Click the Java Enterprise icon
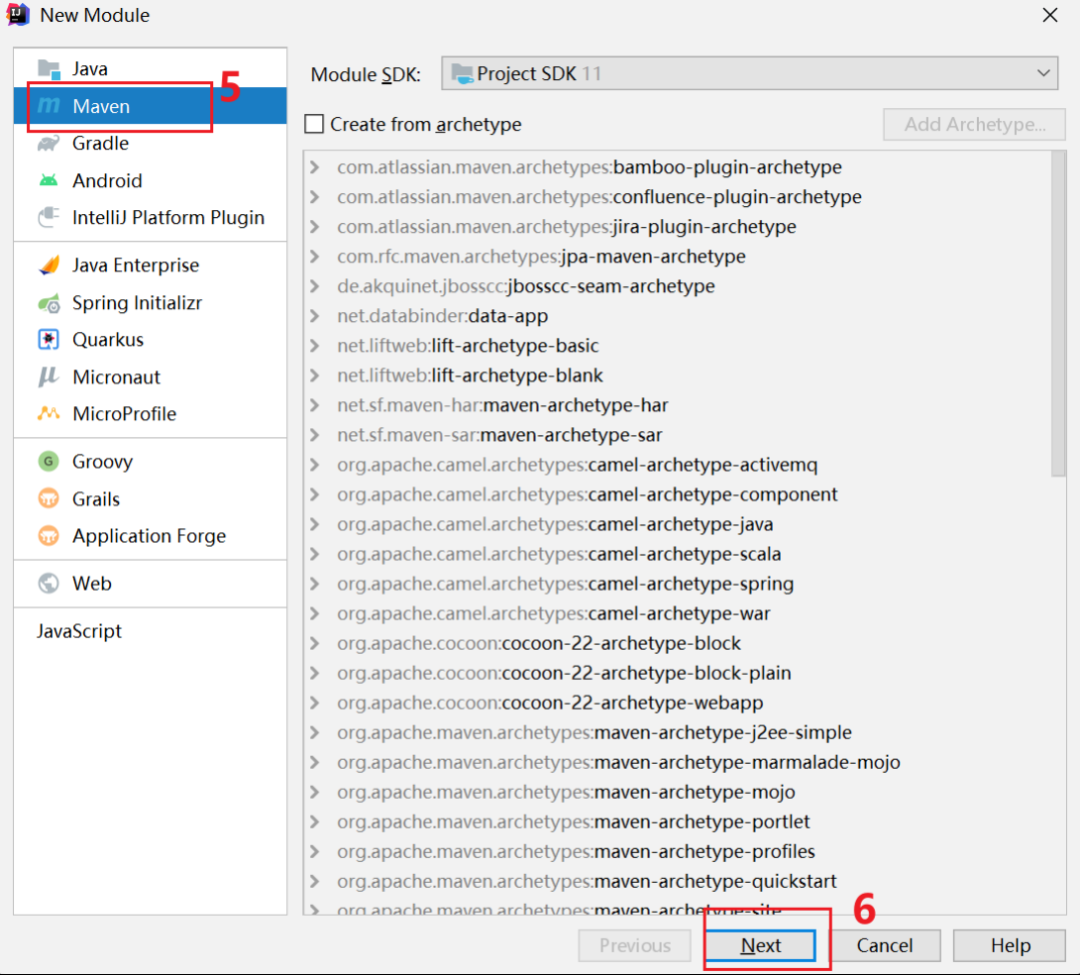 [x=49, y=265]
